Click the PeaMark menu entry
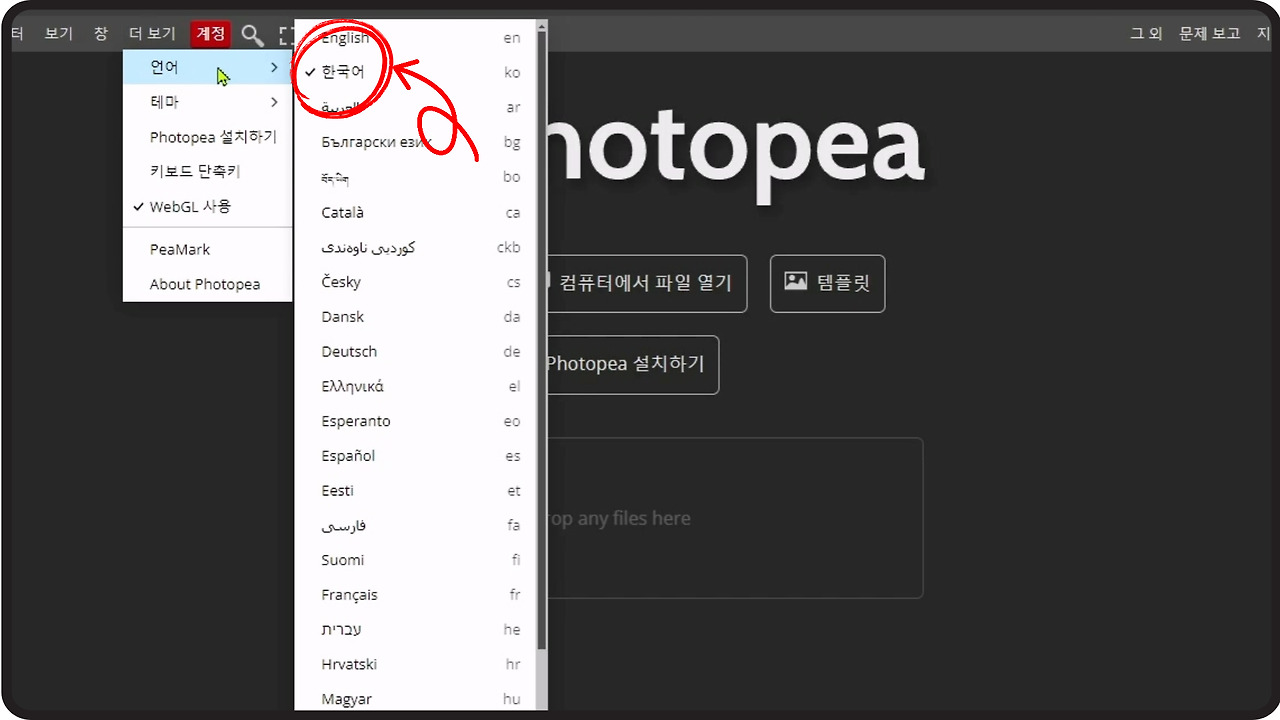1280x720 pixels. tap(180, 249)
